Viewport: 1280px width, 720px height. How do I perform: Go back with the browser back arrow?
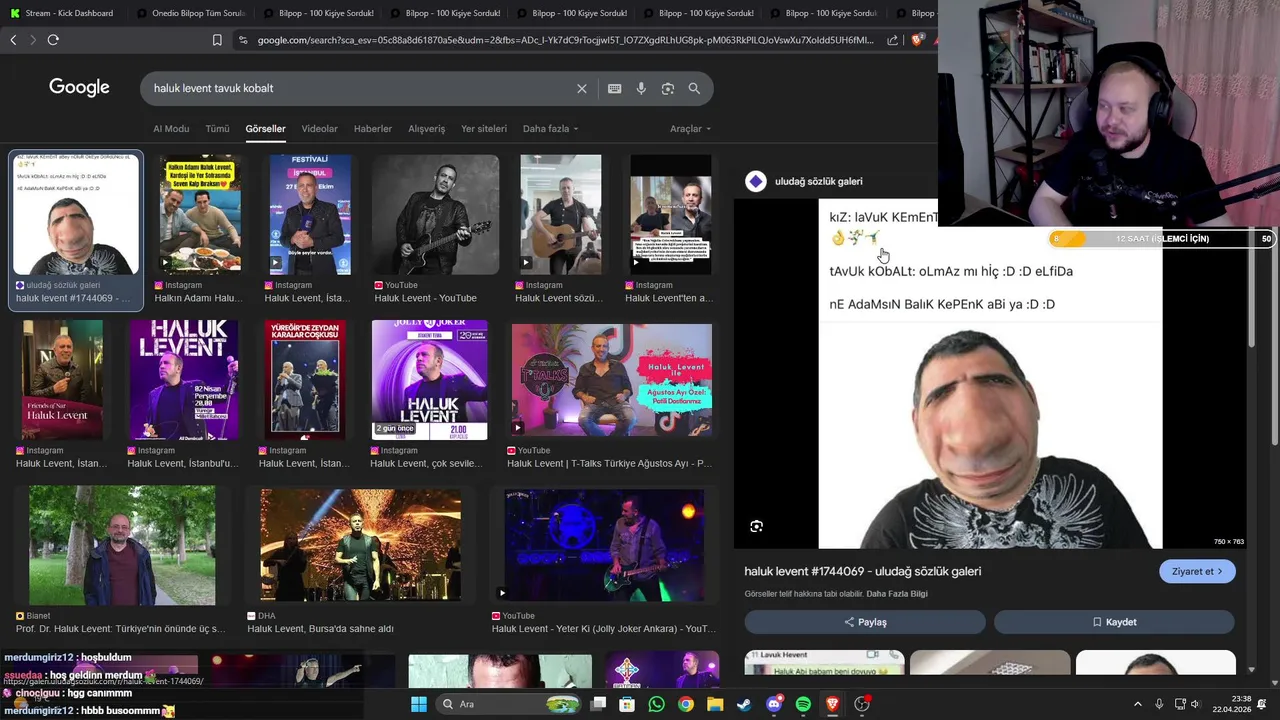(13, 40)
